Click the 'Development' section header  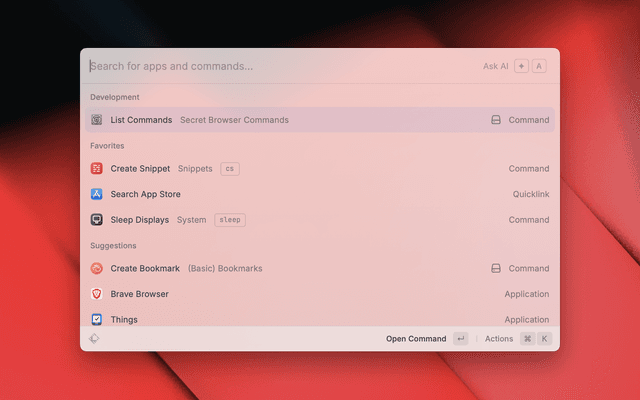click(115, 97)
